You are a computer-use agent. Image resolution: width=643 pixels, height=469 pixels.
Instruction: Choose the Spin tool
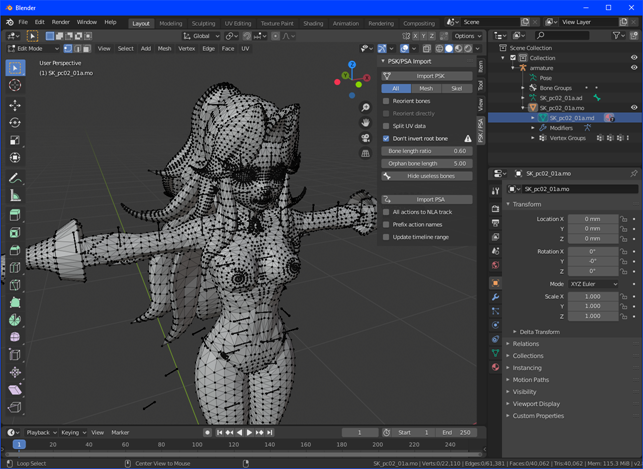(x=15, y=320)
